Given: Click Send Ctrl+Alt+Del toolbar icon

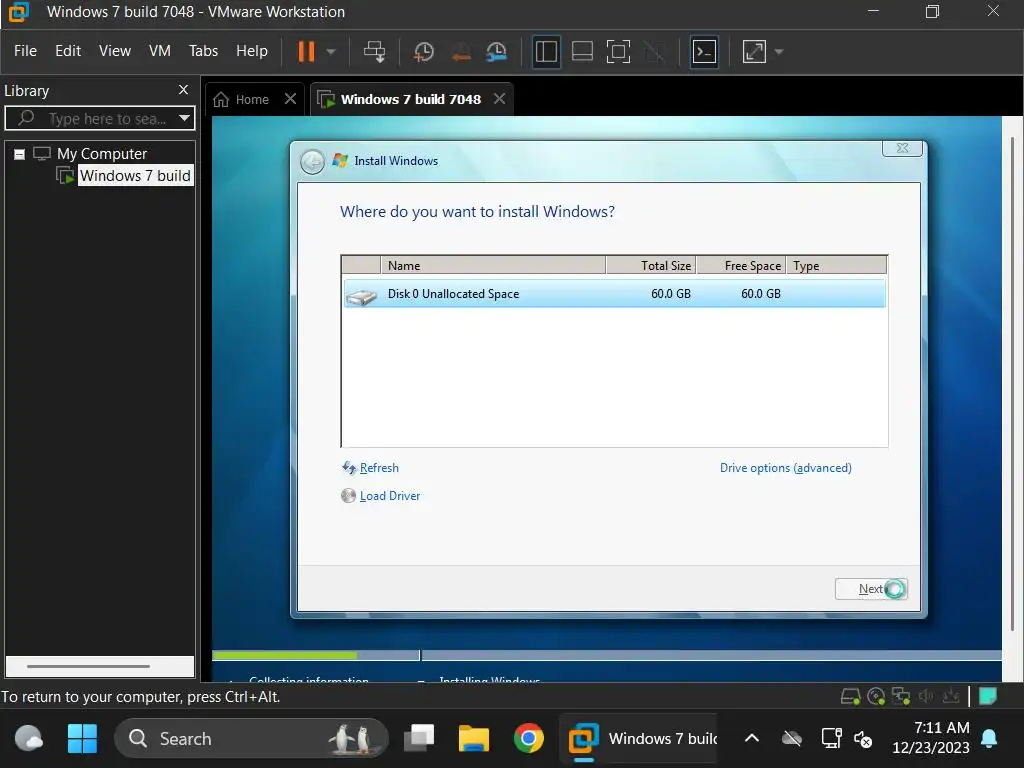Looking at the screenshot, I should tap(375, 52).
